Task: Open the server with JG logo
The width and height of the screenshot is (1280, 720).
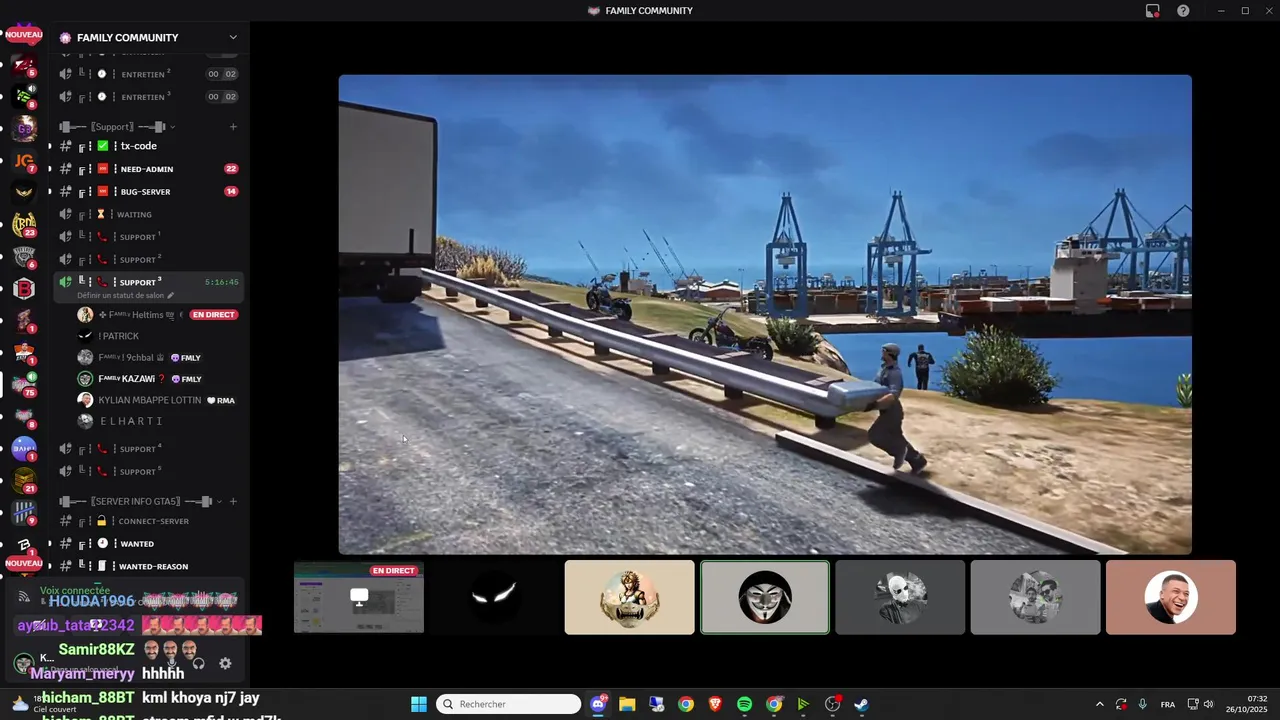Action: point(24,160)
